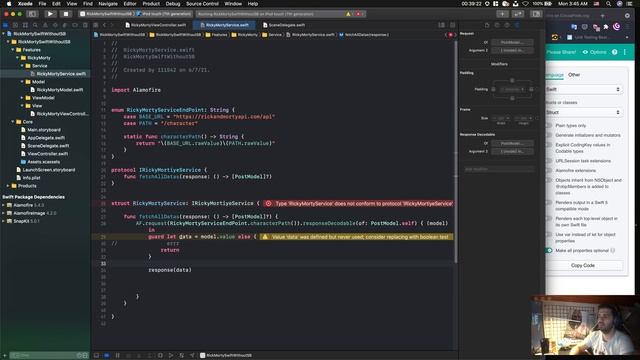Disable Make all properties optional
640x360 pixels.
click(x=549, y=250)
